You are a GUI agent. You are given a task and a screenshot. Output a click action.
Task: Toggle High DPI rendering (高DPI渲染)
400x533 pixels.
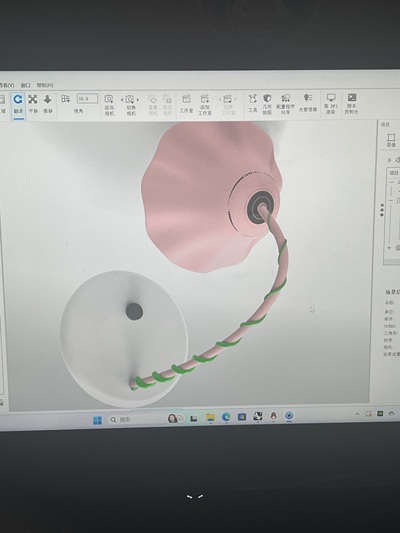pyautogui.click(x=331, y=103)
